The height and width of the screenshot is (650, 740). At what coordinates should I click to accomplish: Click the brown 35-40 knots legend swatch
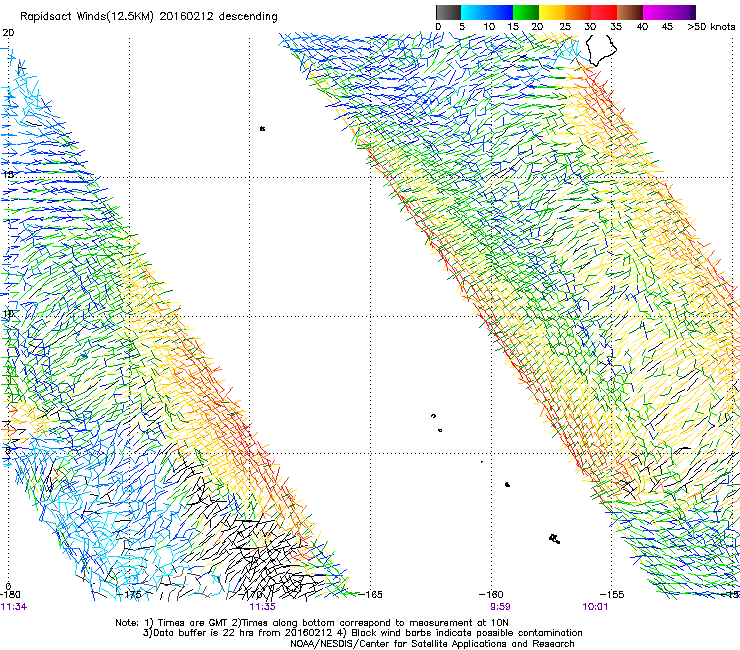point(630,12)
